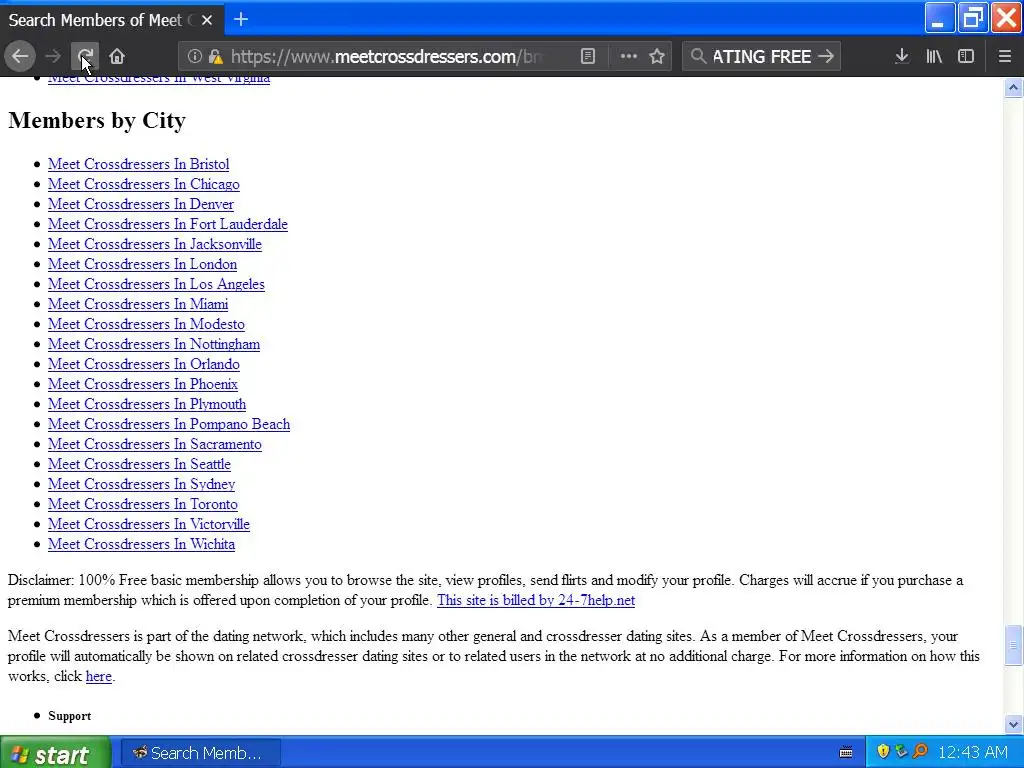Viewport: 1024px width, 768px height.
Task: Open the browser home page icon
Action: 117,57
